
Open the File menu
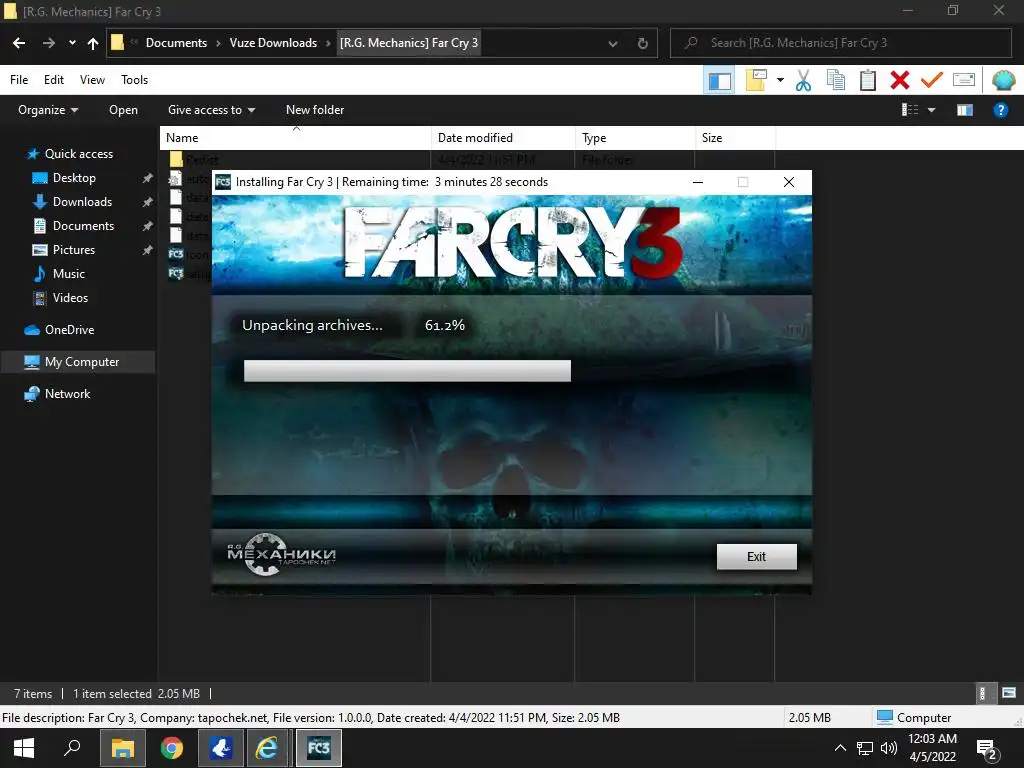(x=19, y=80)
